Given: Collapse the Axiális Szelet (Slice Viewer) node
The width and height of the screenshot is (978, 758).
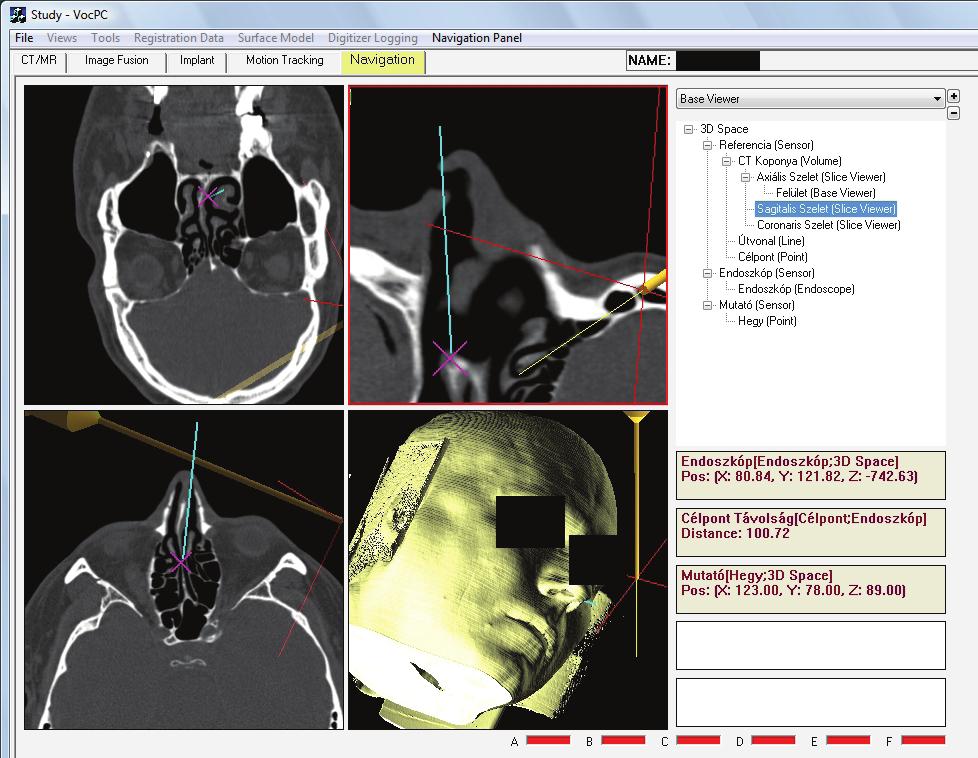Looking at the screenshot, I should click(x=745, y=177).
